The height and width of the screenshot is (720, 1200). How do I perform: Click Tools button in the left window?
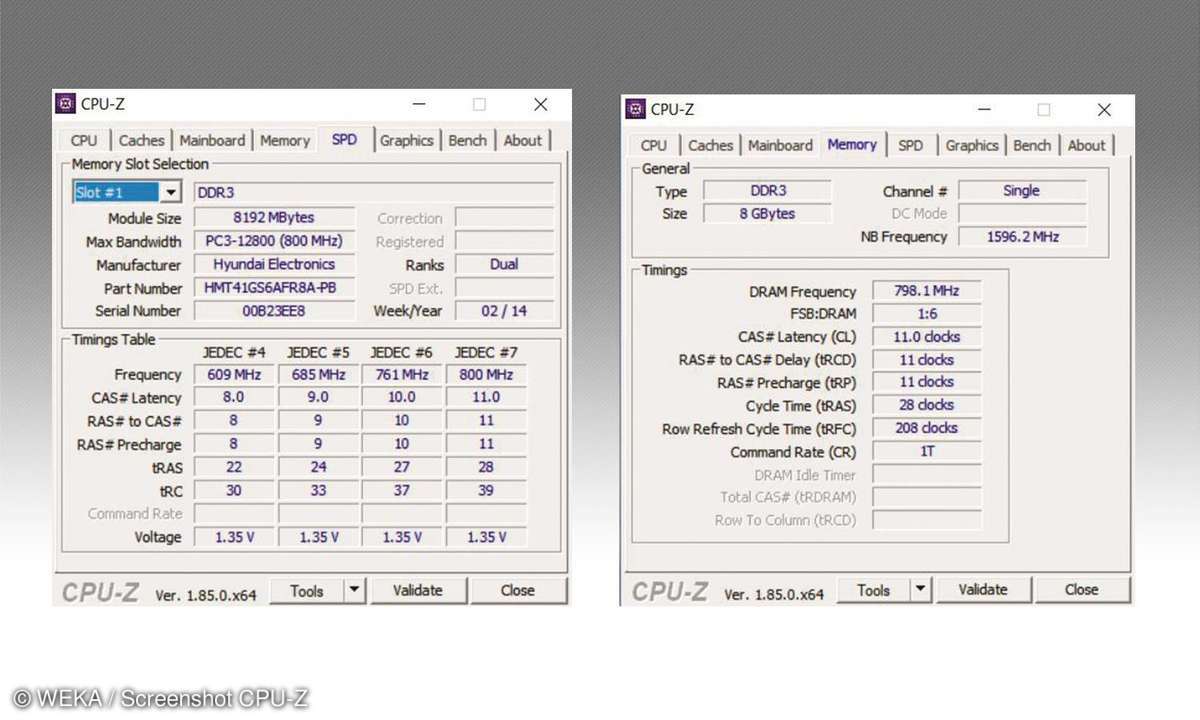[x=307, y=591]
